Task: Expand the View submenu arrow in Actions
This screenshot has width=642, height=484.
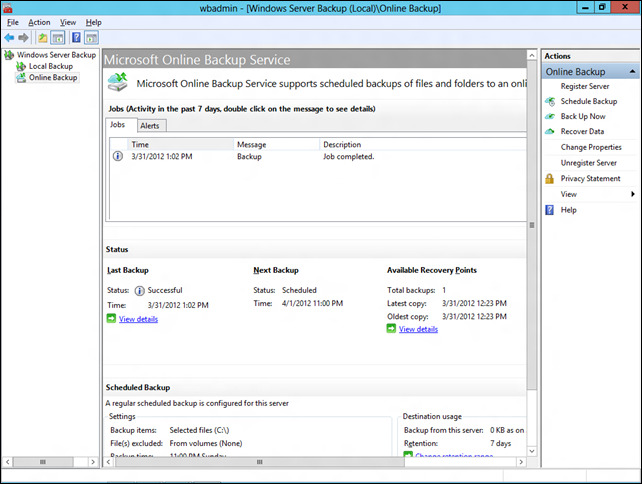Action: pos(633,195)
